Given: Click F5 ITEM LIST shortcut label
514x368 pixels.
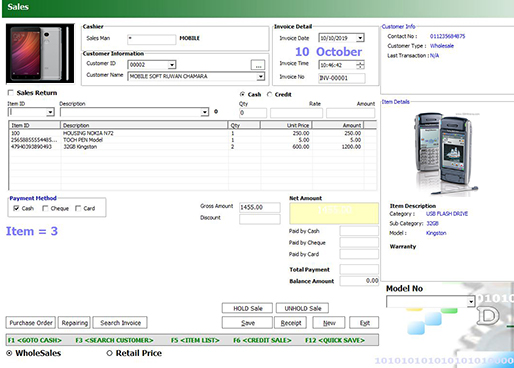Looking at the screenshot, I should pos(195,340).
